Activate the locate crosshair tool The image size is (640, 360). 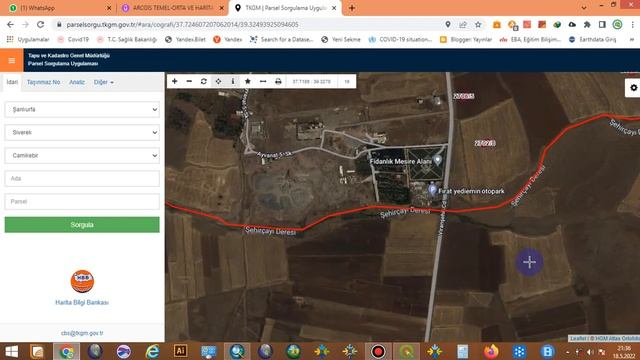[x=218, y=81]
